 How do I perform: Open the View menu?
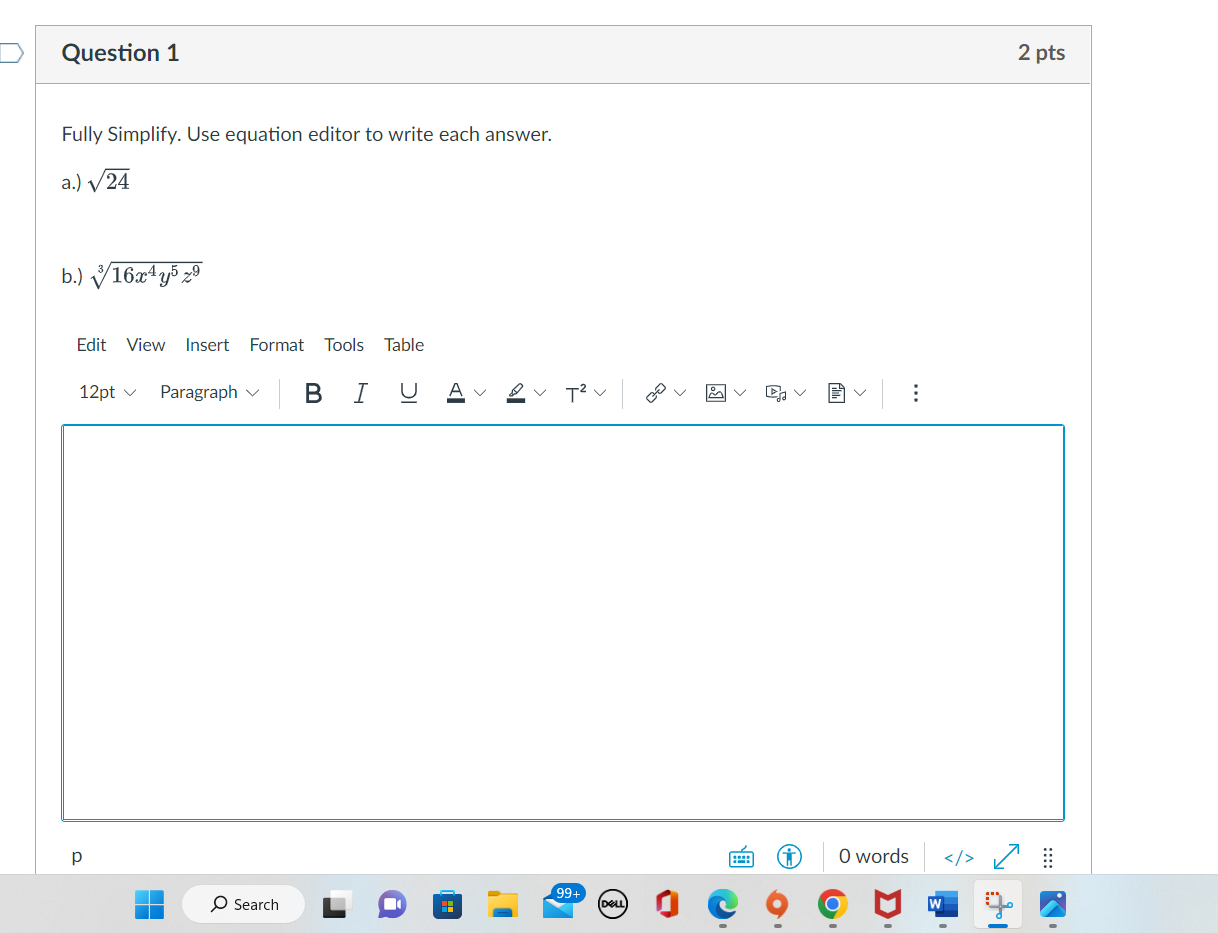[x=146, y=345]
